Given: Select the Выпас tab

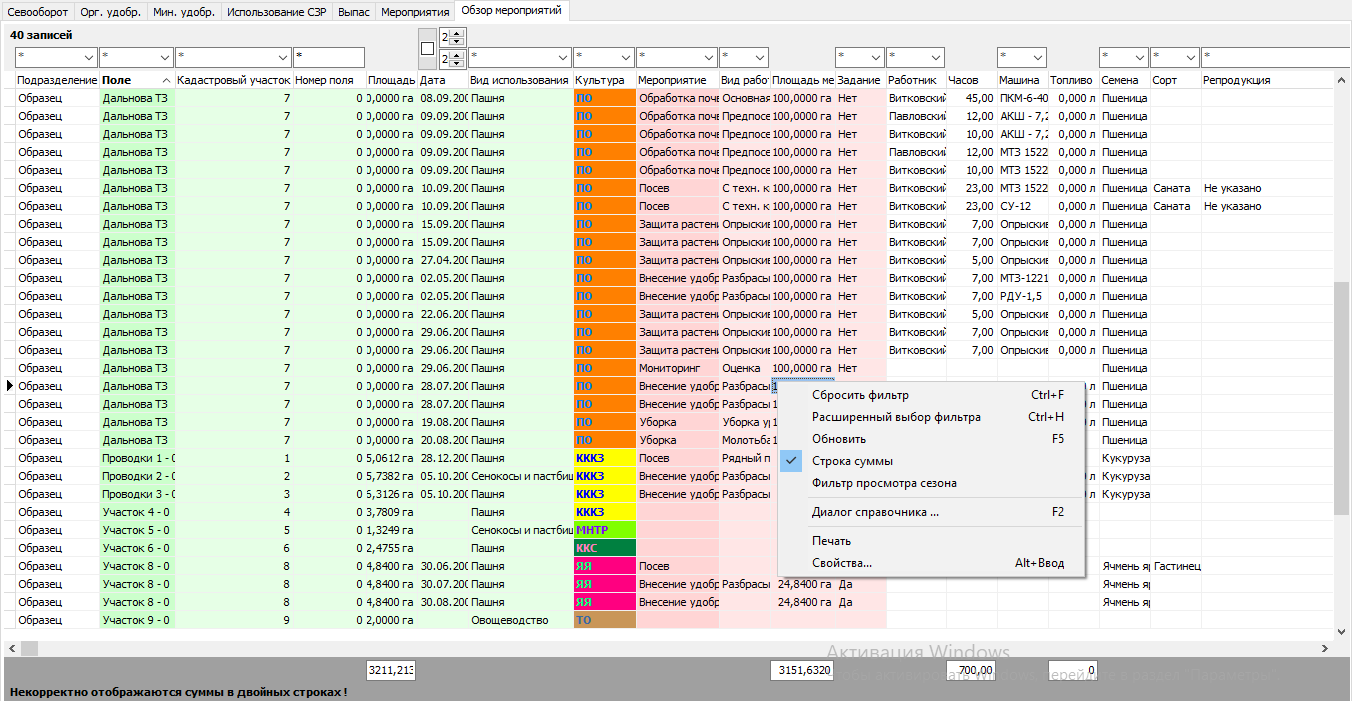Looking at the screenshot, I should coord(353,12).
